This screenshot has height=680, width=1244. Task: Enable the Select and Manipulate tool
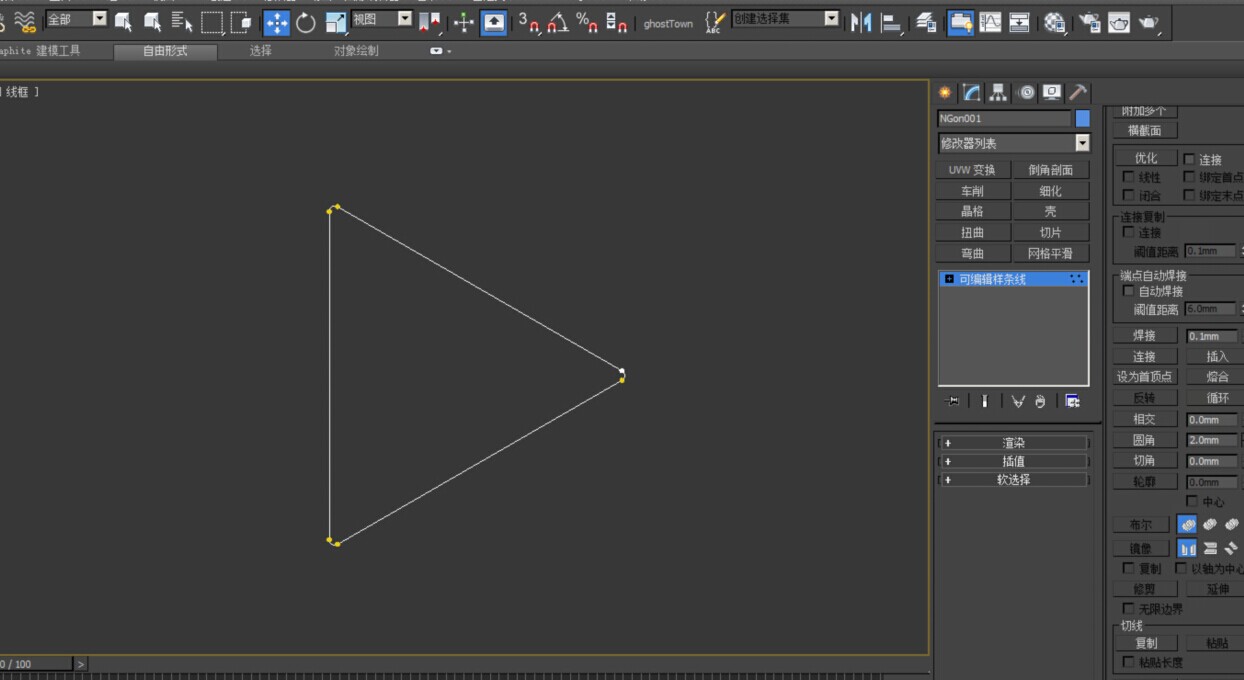pyautogui.click(x=464, y=22)
